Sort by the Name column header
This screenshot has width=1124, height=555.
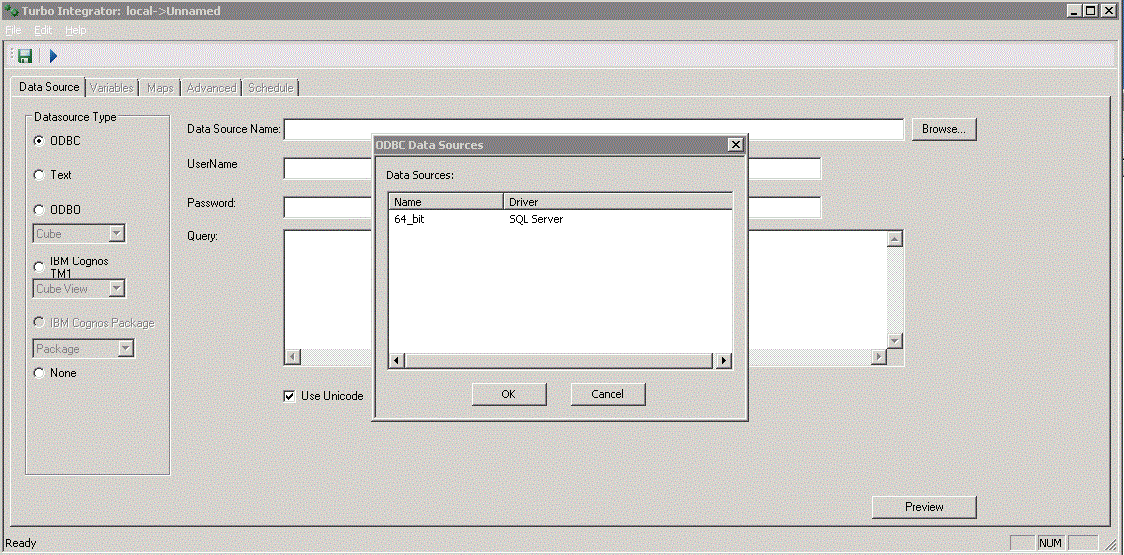coord(446,202)
